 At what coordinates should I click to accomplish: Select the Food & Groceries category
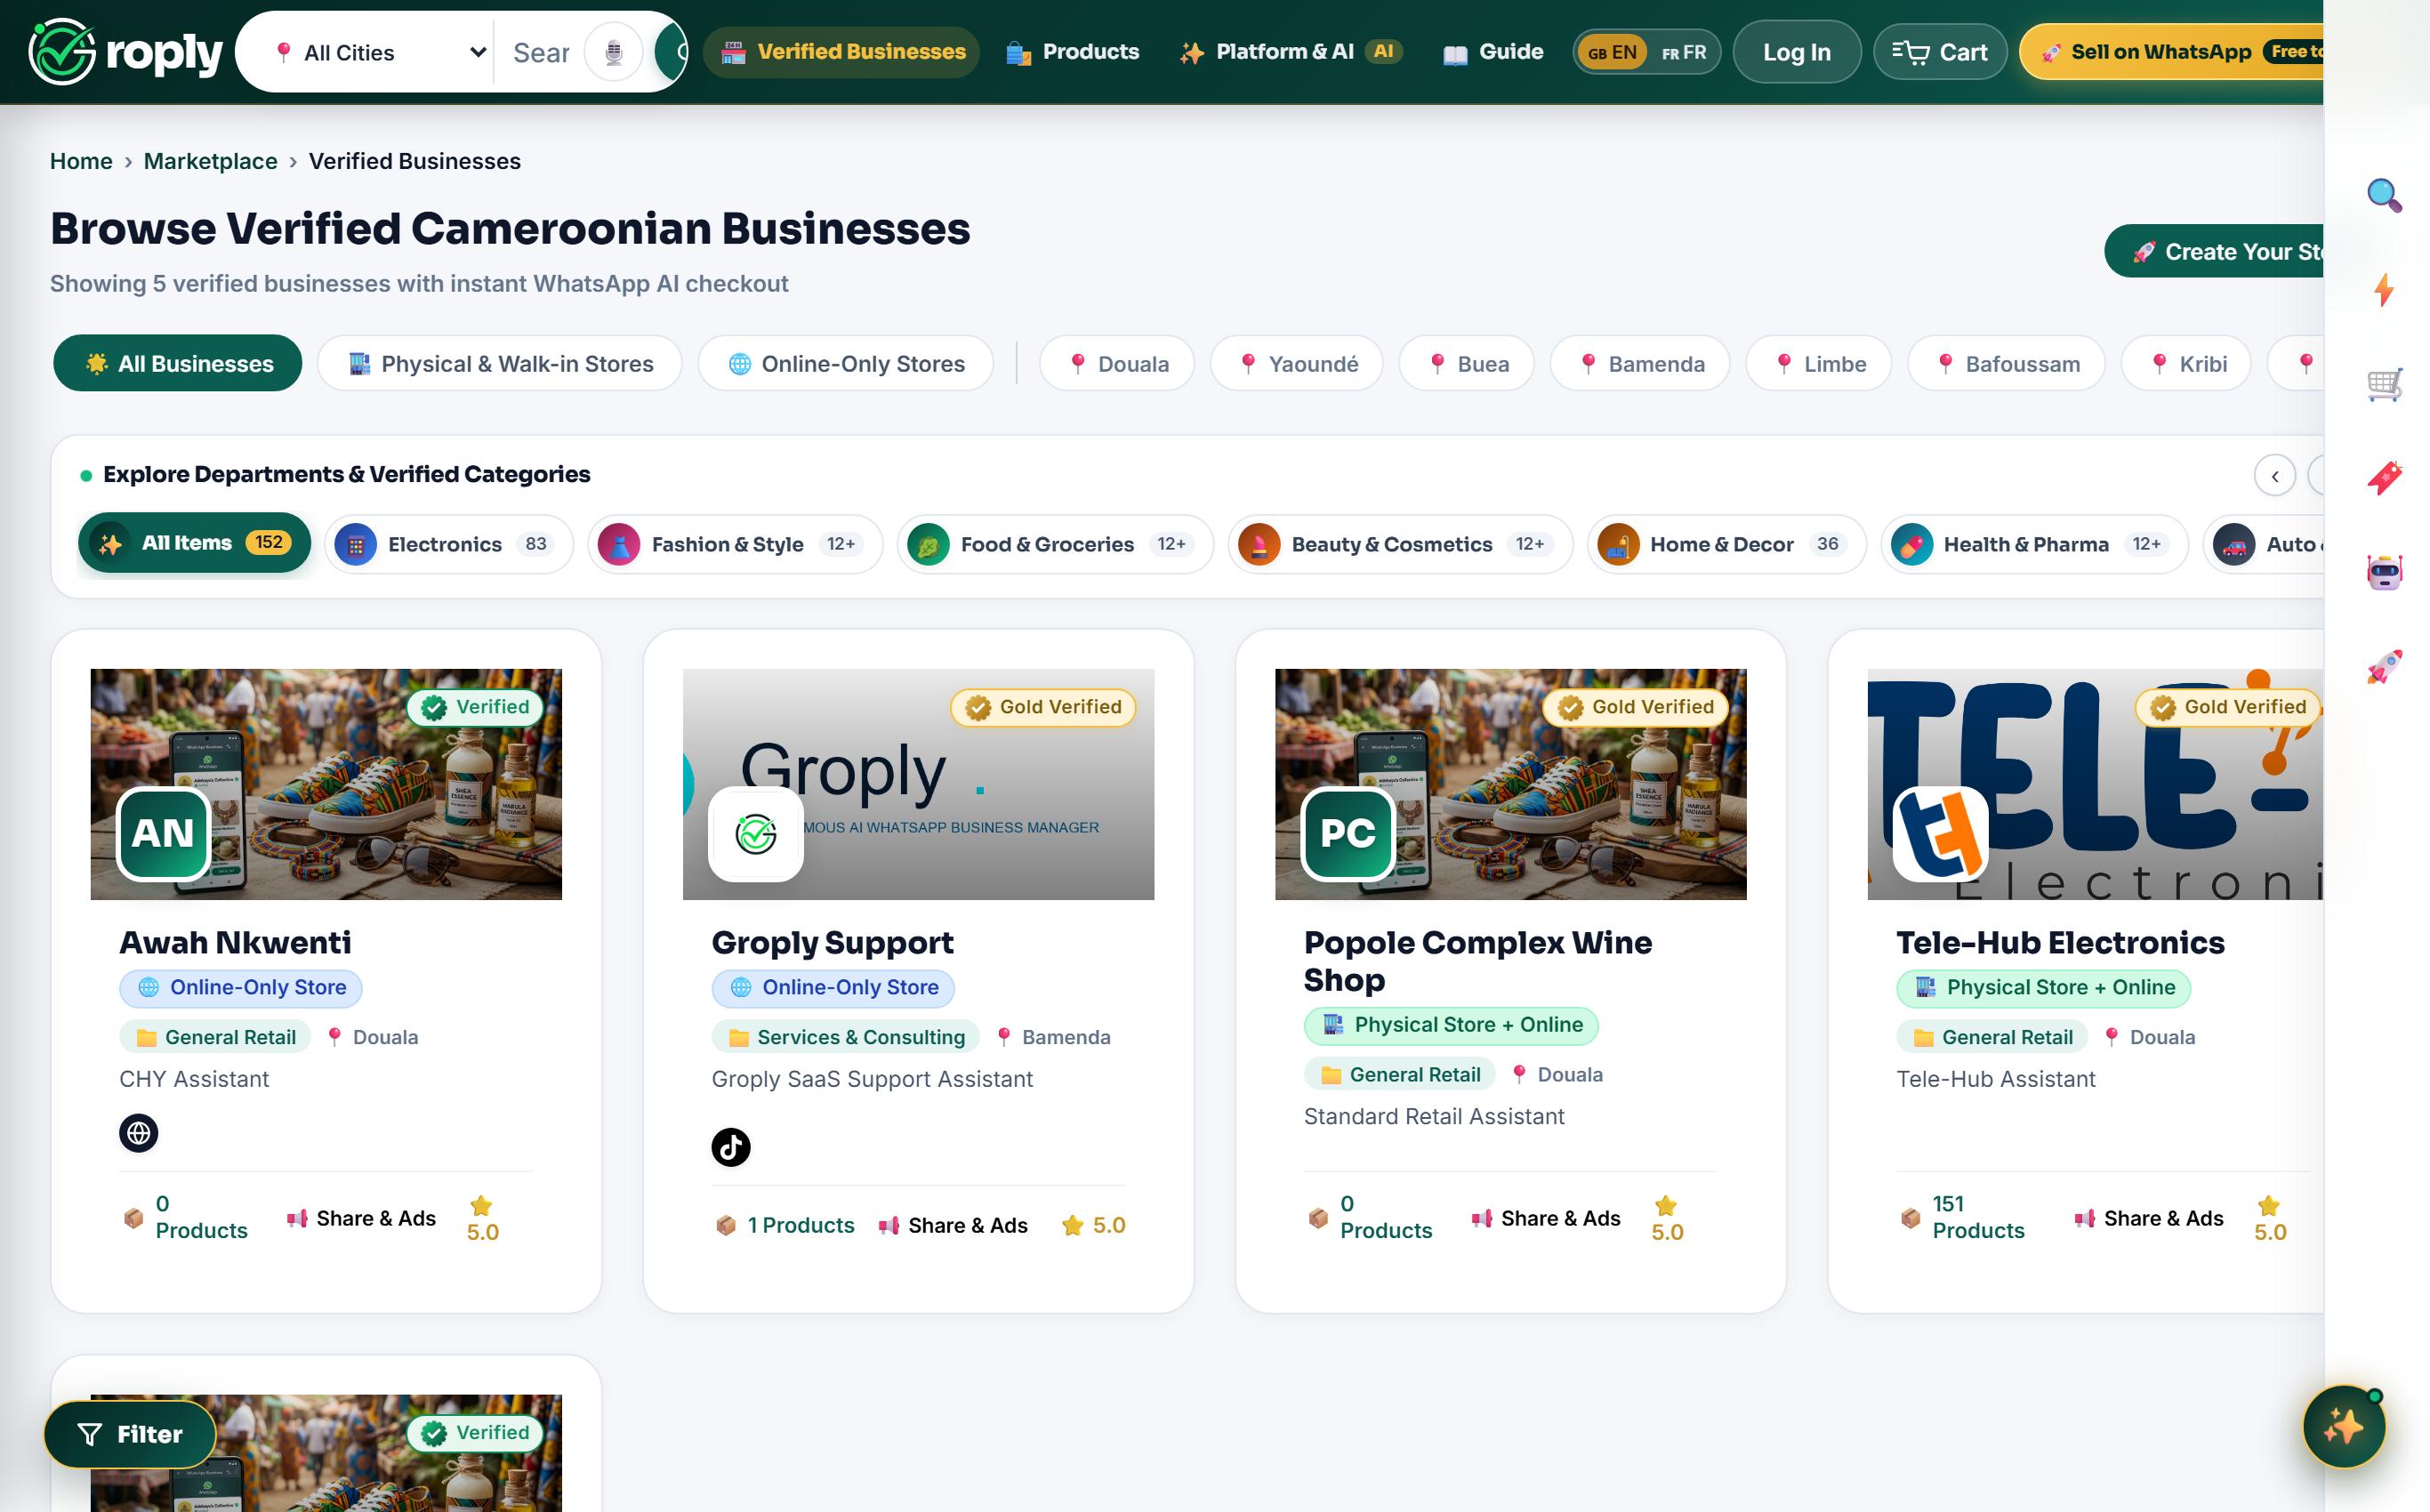(x=1055, y=544)
